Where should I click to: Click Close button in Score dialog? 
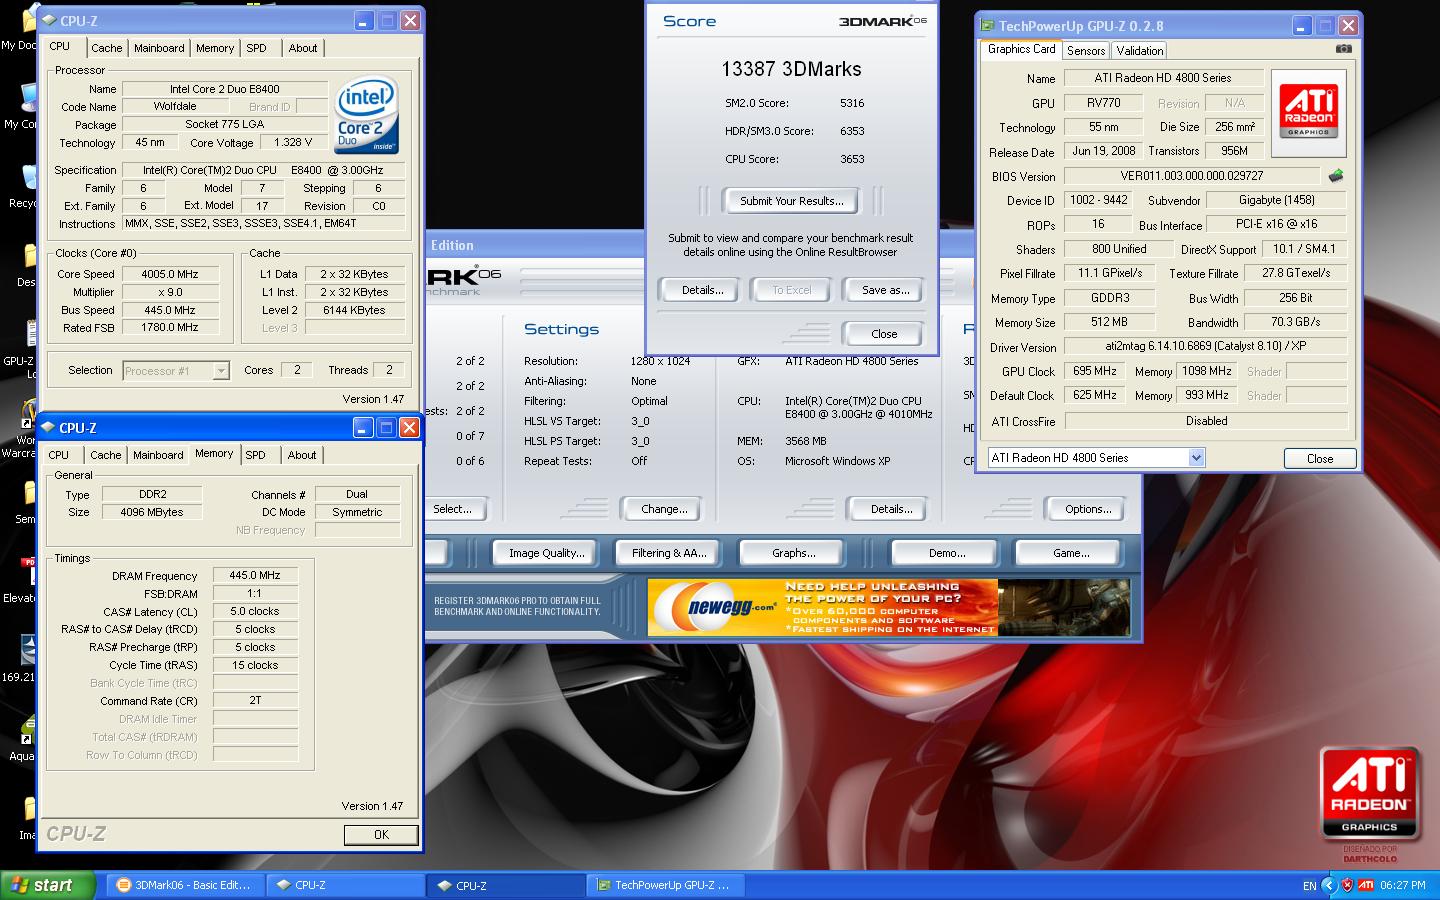click(884, 334)
